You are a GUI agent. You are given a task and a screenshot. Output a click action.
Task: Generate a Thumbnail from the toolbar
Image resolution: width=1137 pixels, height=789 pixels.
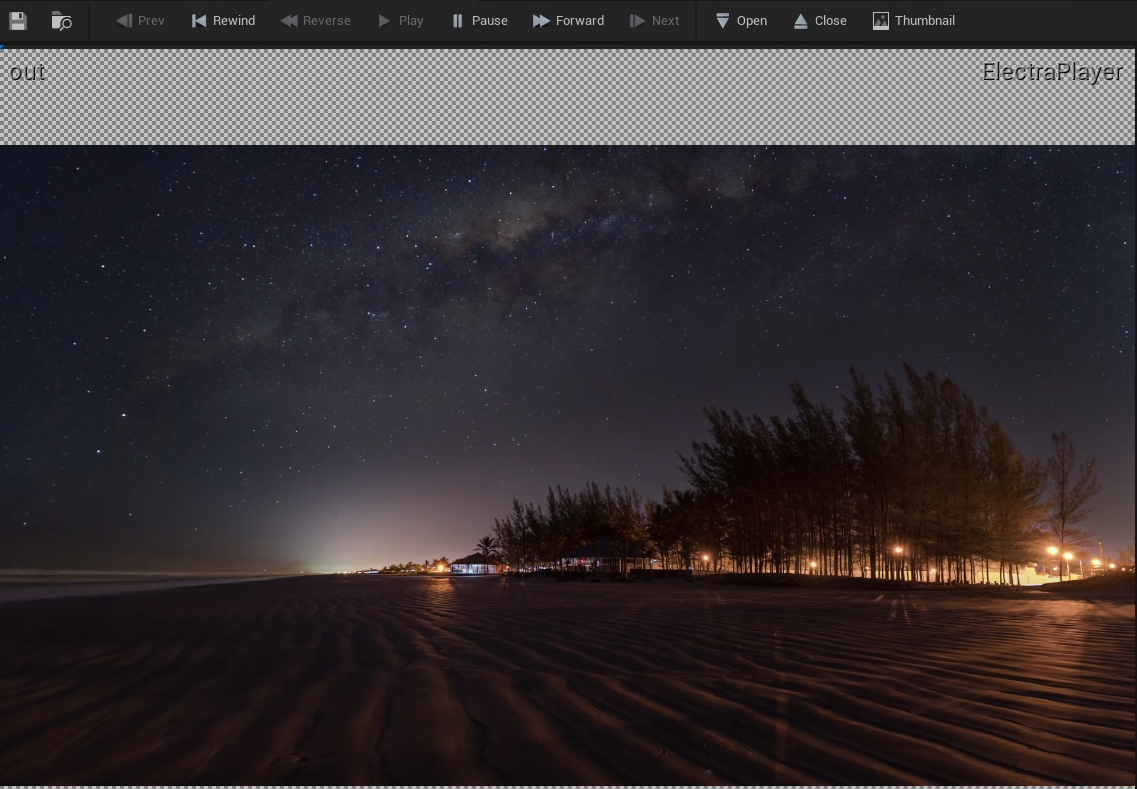click(913, 21)
